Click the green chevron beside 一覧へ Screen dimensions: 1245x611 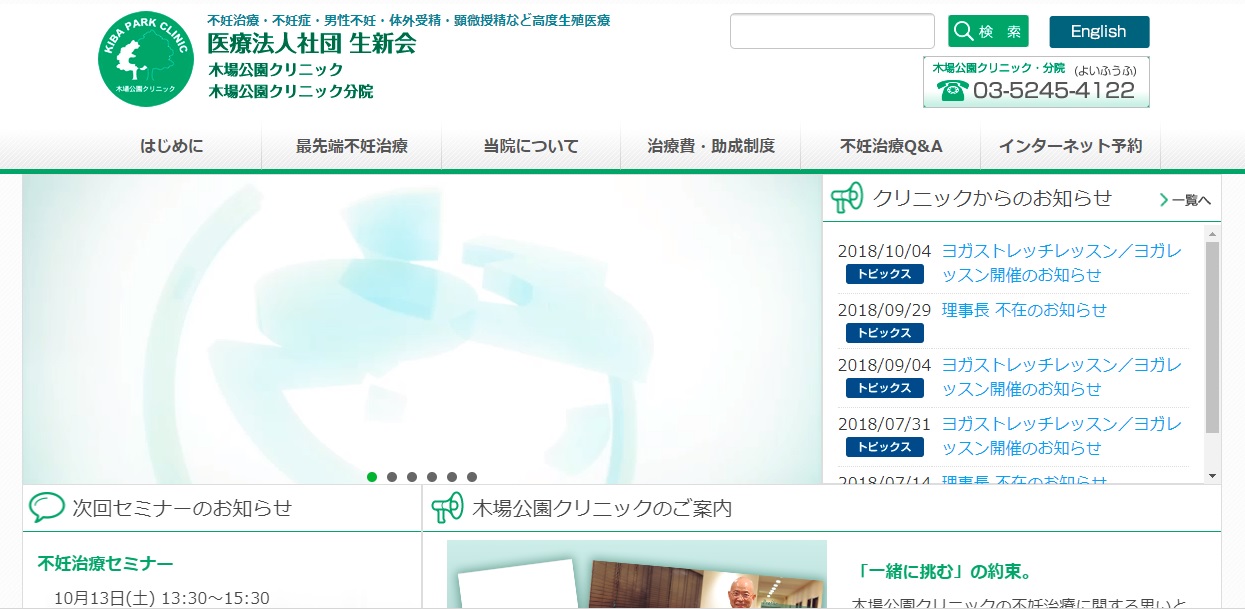(1164, 200)
